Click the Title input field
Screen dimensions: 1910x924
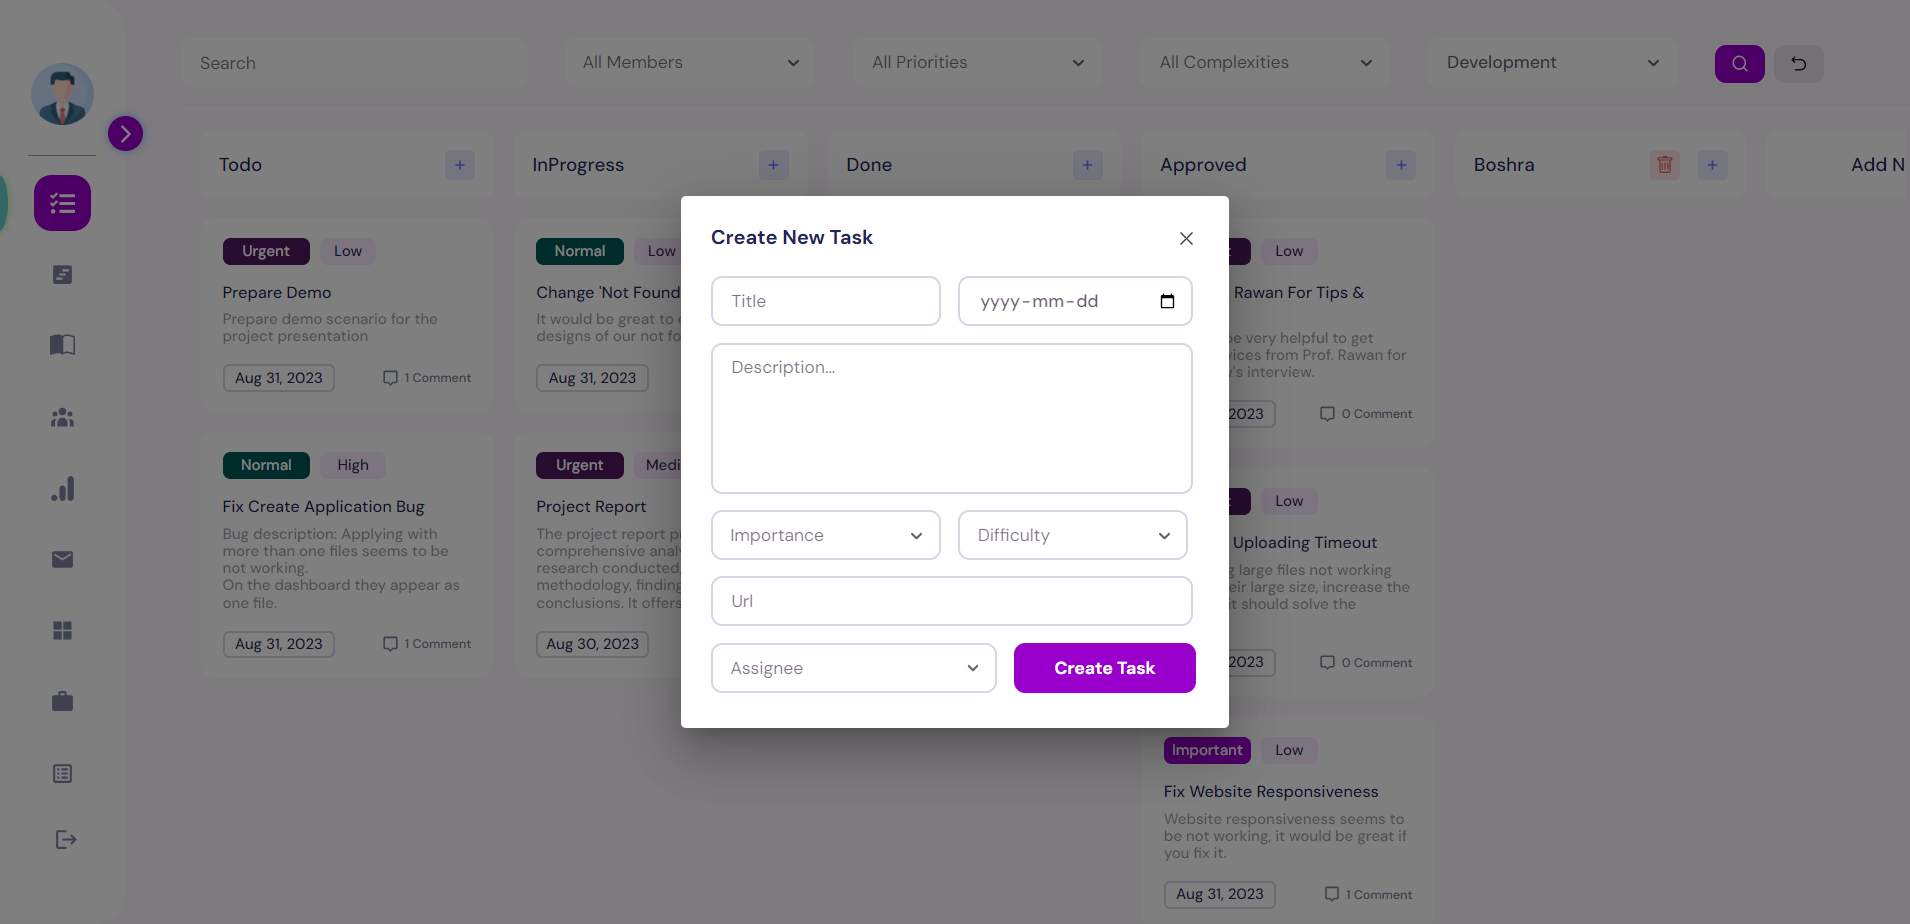825,300
